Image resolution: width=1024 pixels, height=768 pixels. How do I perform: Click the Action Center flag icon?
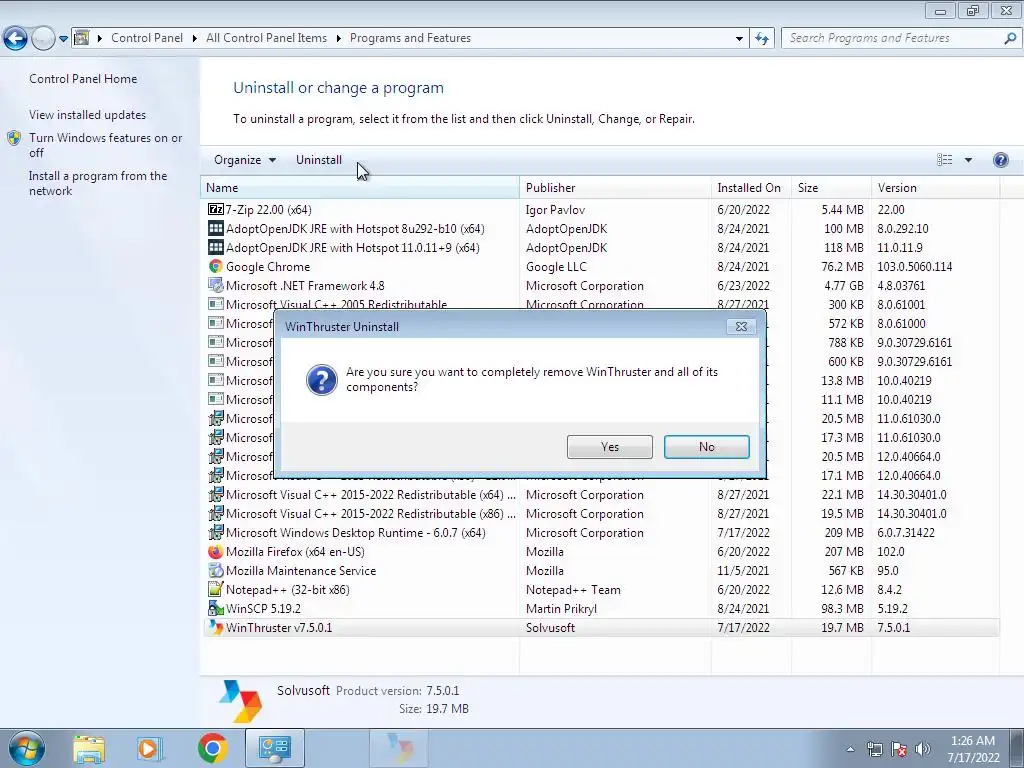(899, 750)
